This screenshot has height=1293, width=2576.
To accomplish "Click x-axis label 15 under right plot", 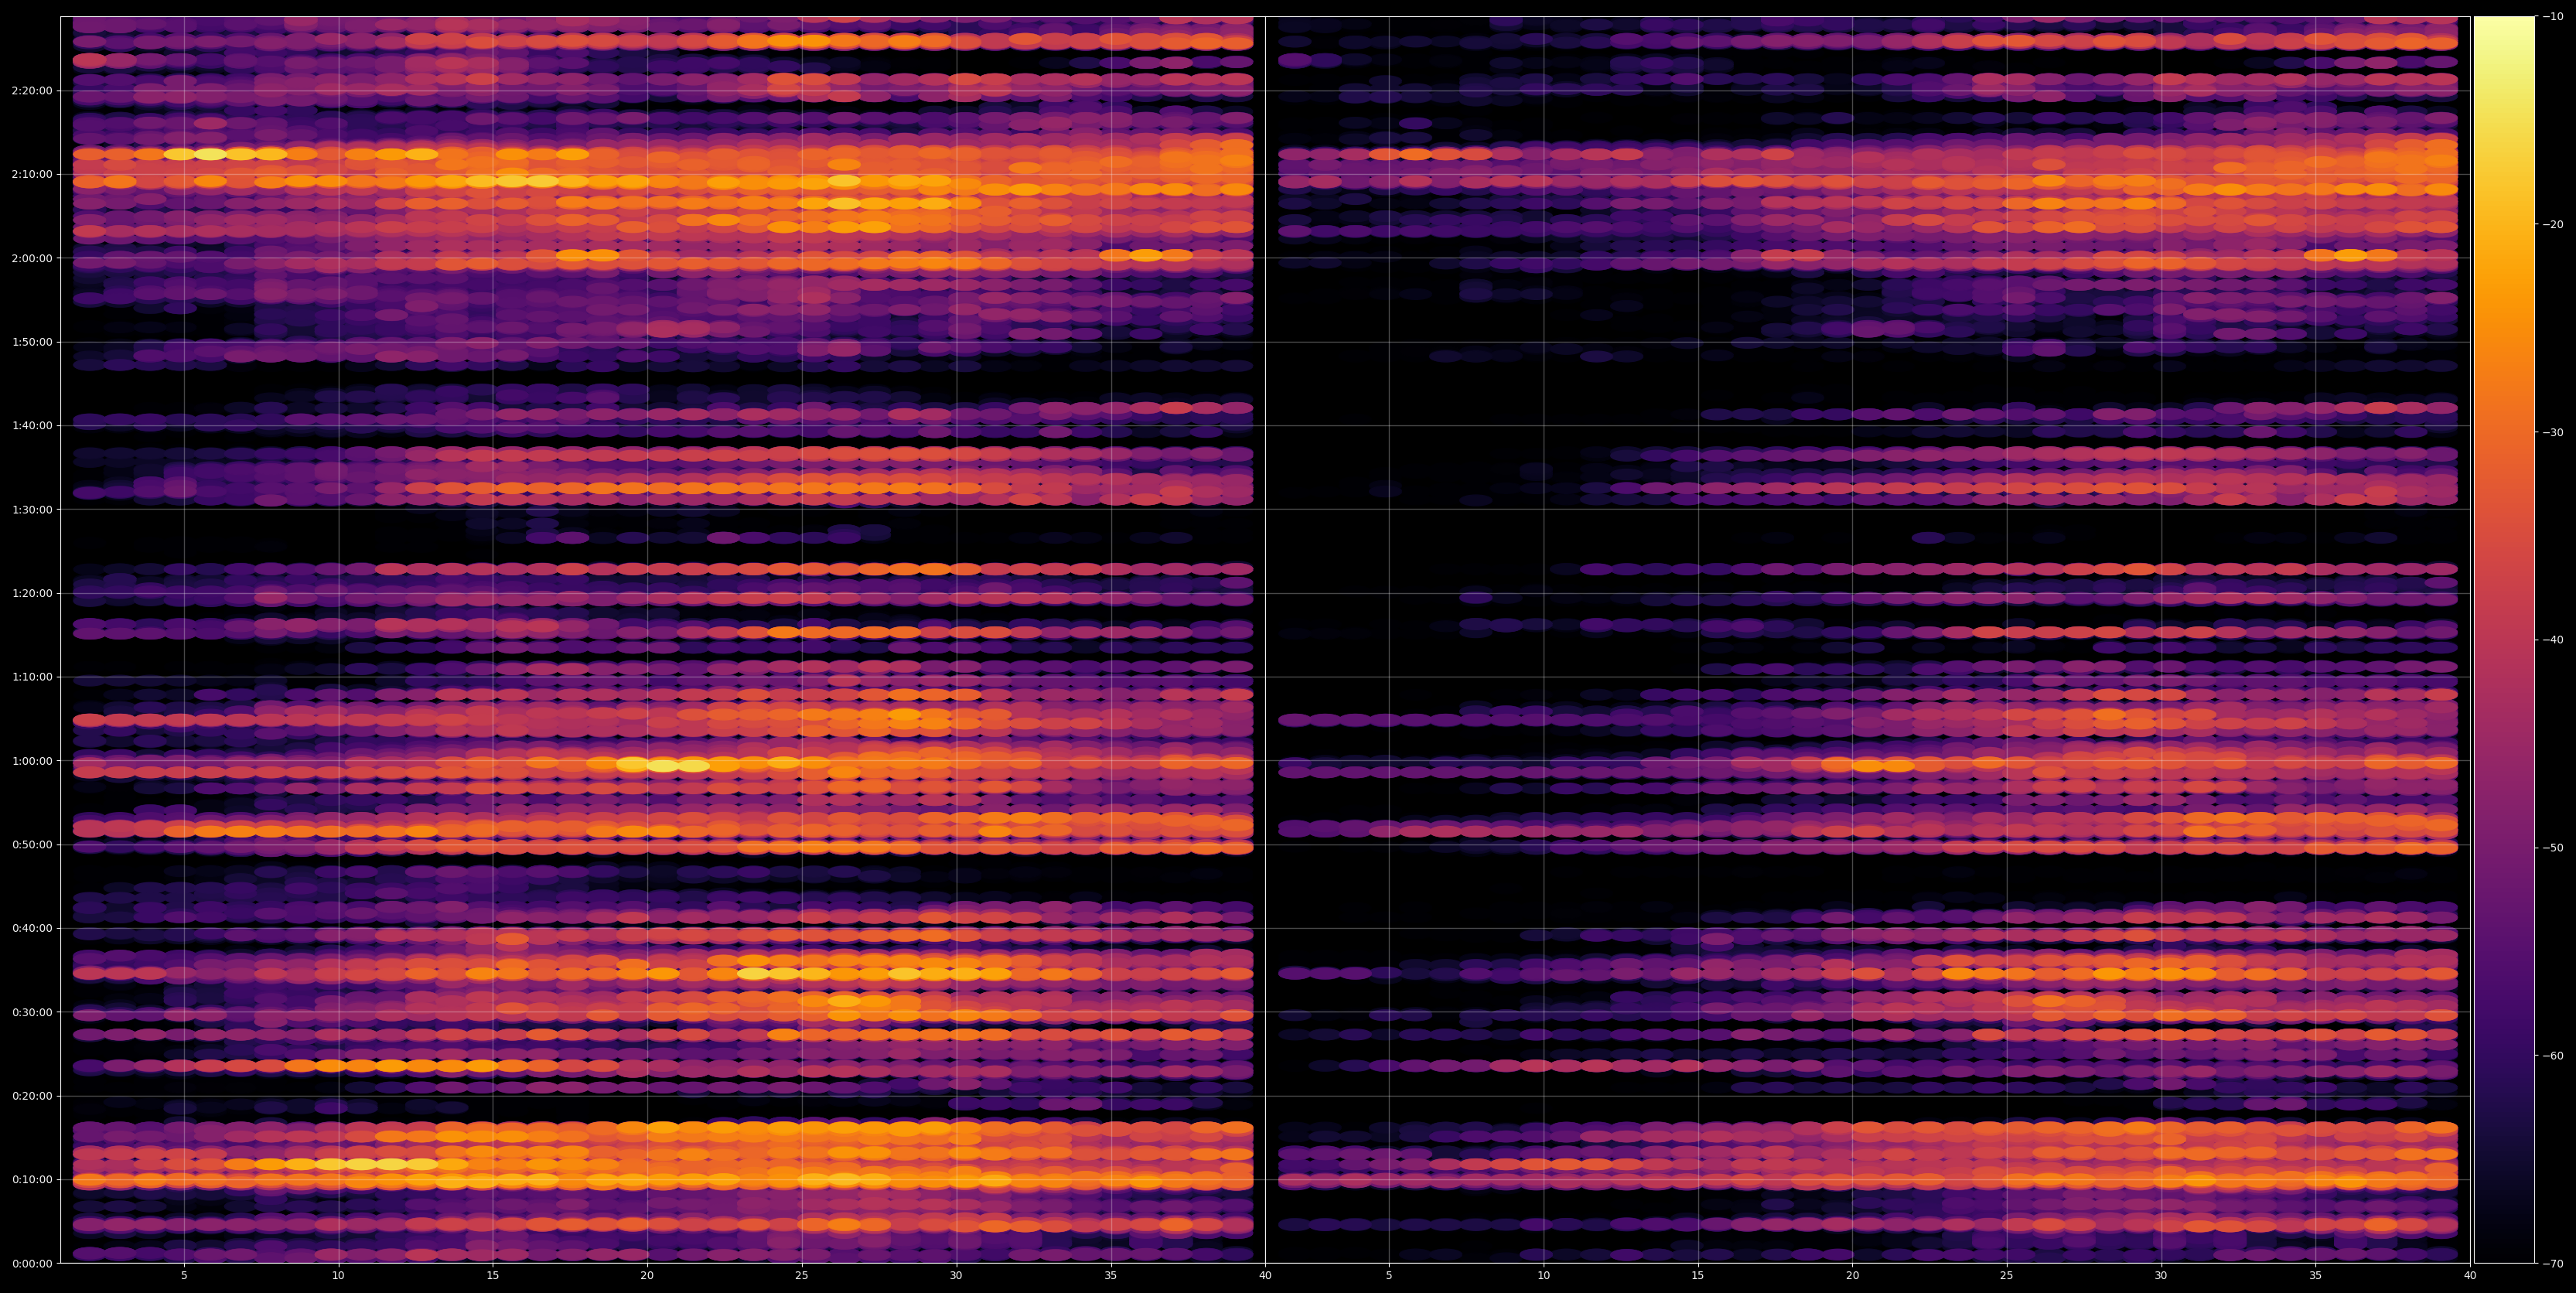I will pos(1698,1276).
